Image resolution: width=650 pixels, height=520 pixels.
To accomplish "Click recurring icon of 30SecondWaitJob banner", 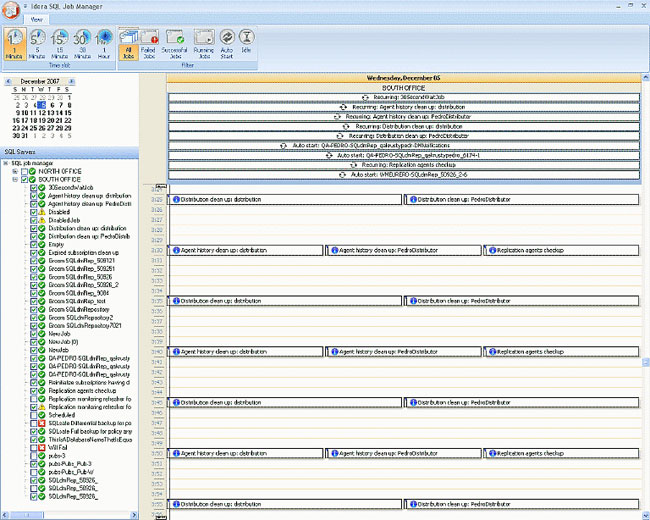I will tap(365, 97).
